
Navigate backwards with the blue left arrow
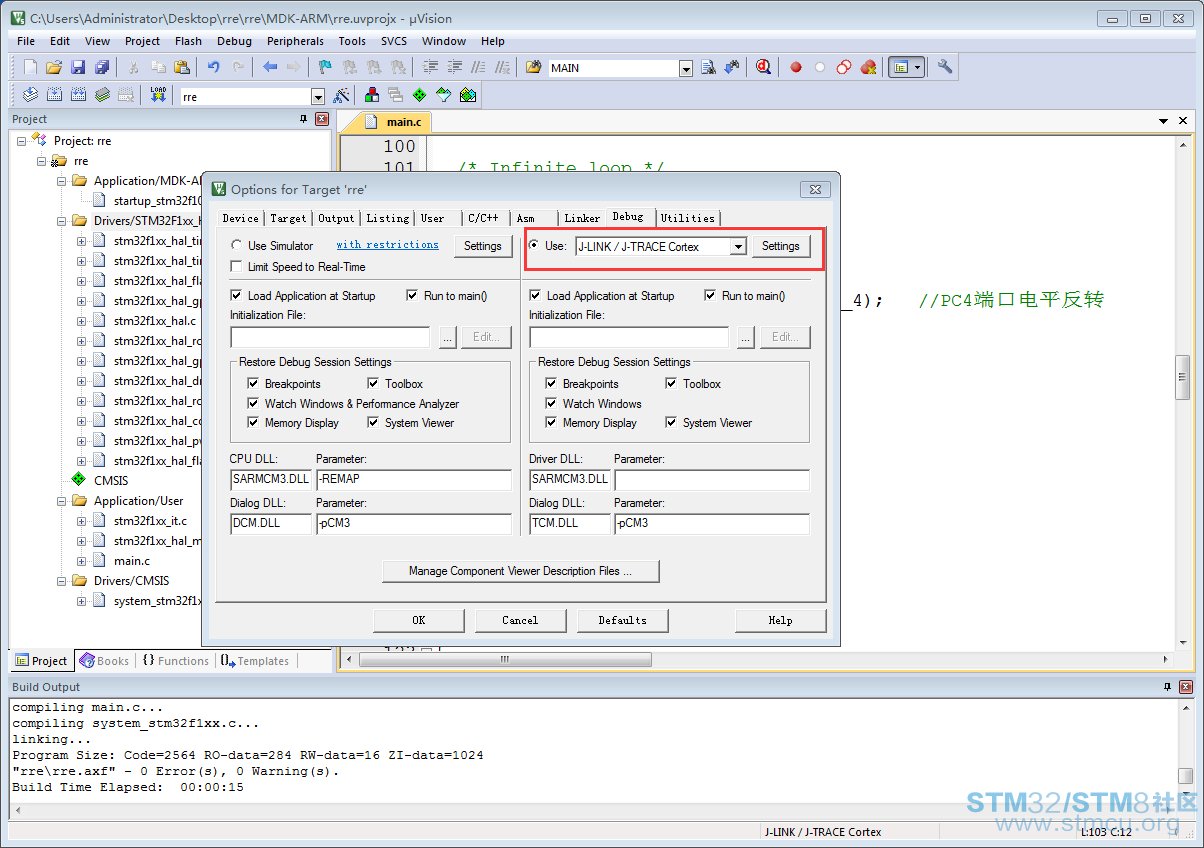pos(270,67)
